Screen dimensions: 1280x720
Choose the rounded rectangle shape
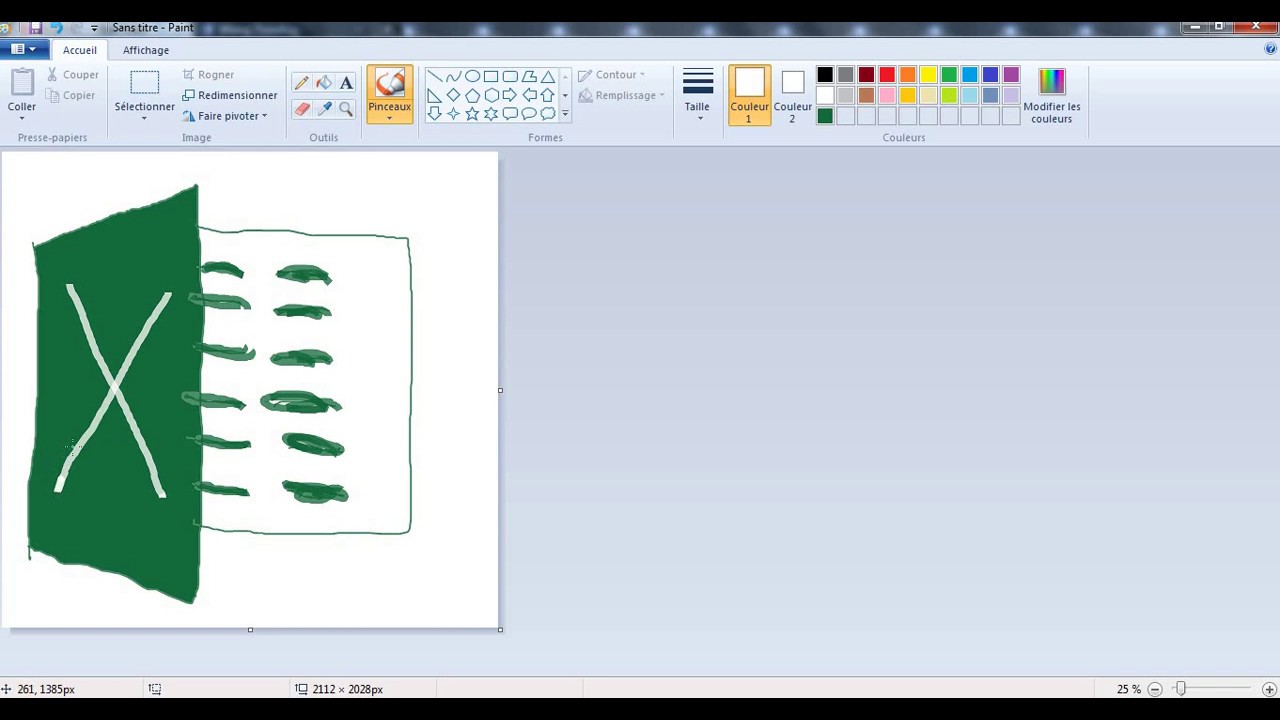tap(510, 77)
